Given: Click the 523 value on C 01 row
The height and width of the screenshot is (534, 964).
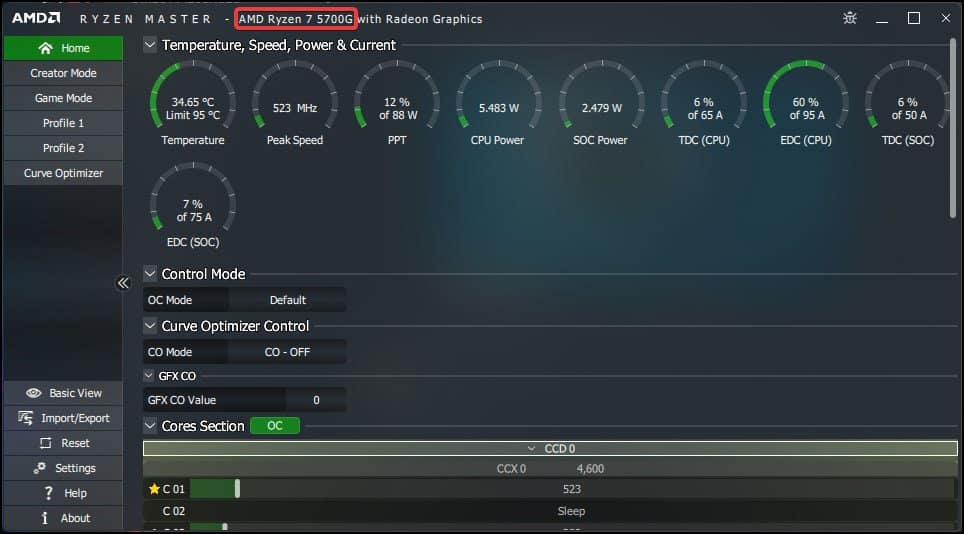Looking at the screenshot, I should coord(572,489).
